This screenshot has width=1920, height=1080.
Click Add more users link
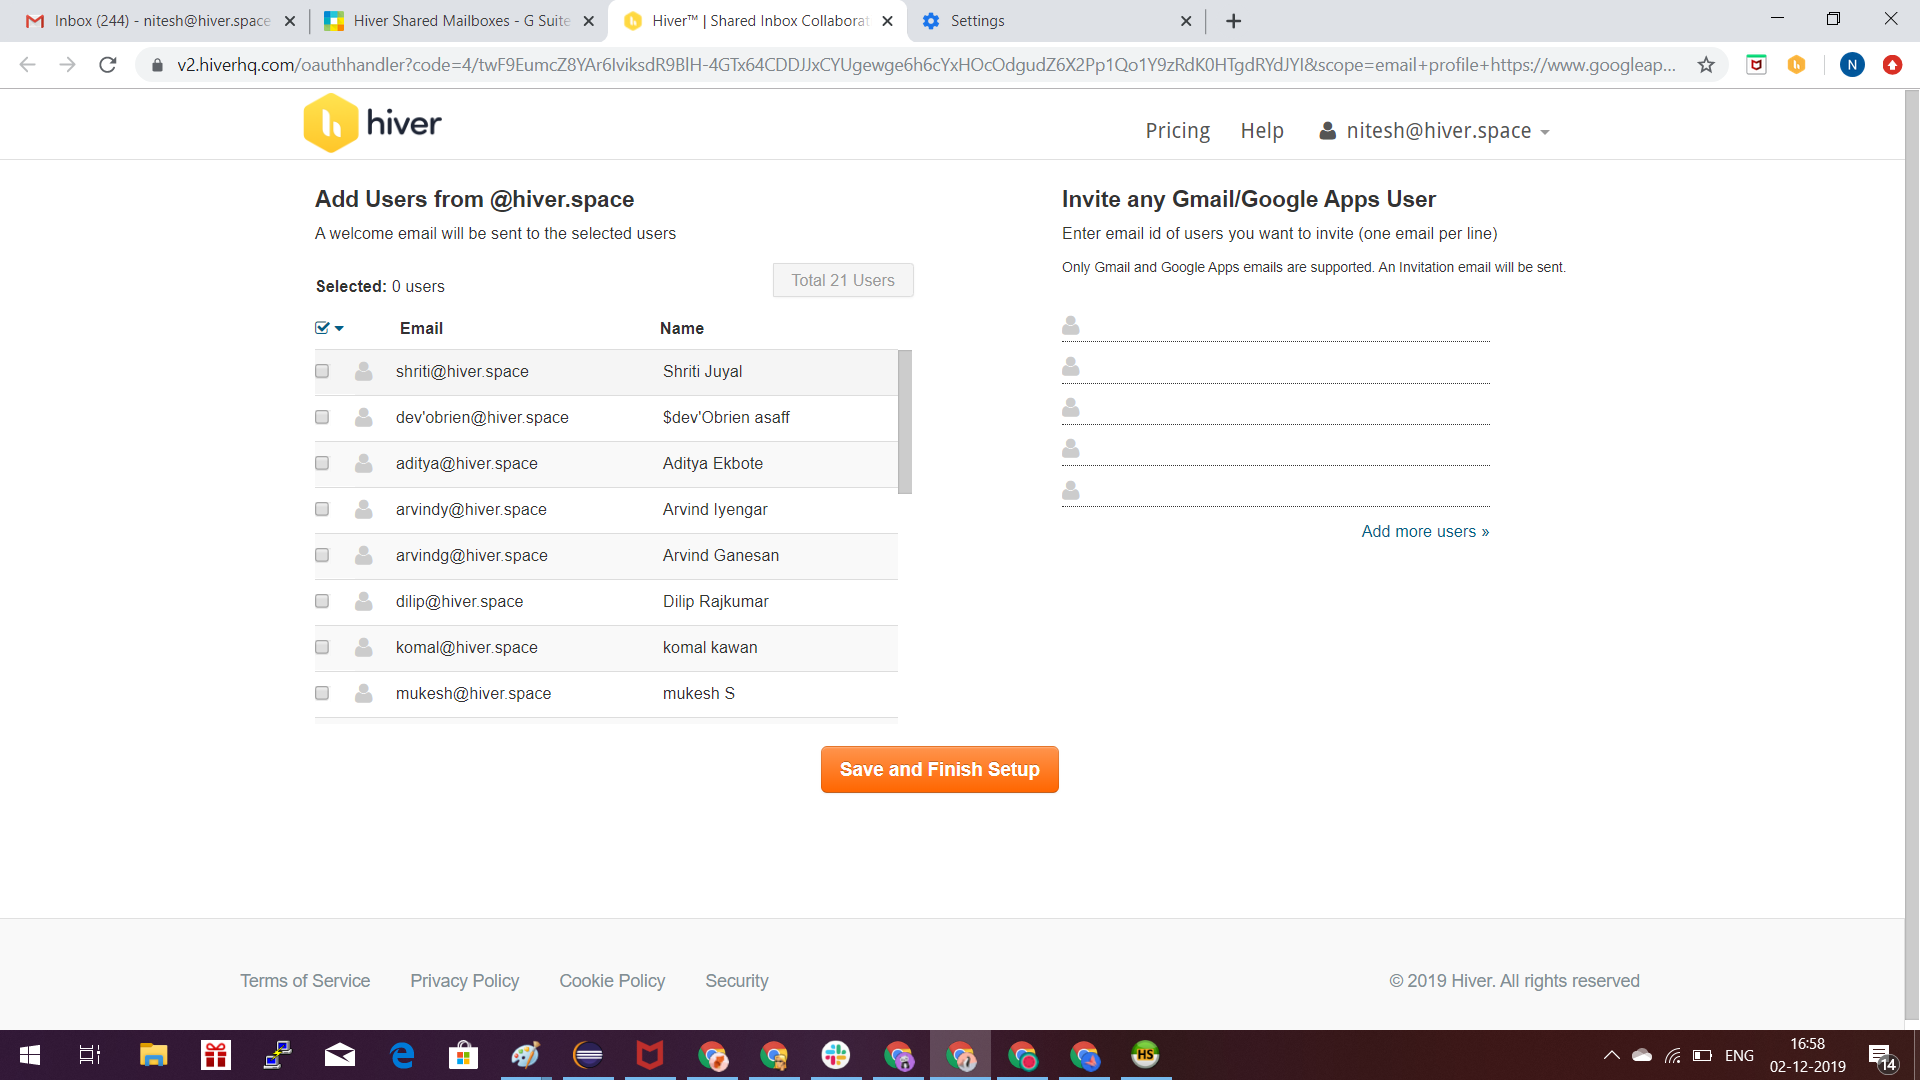1425,531
